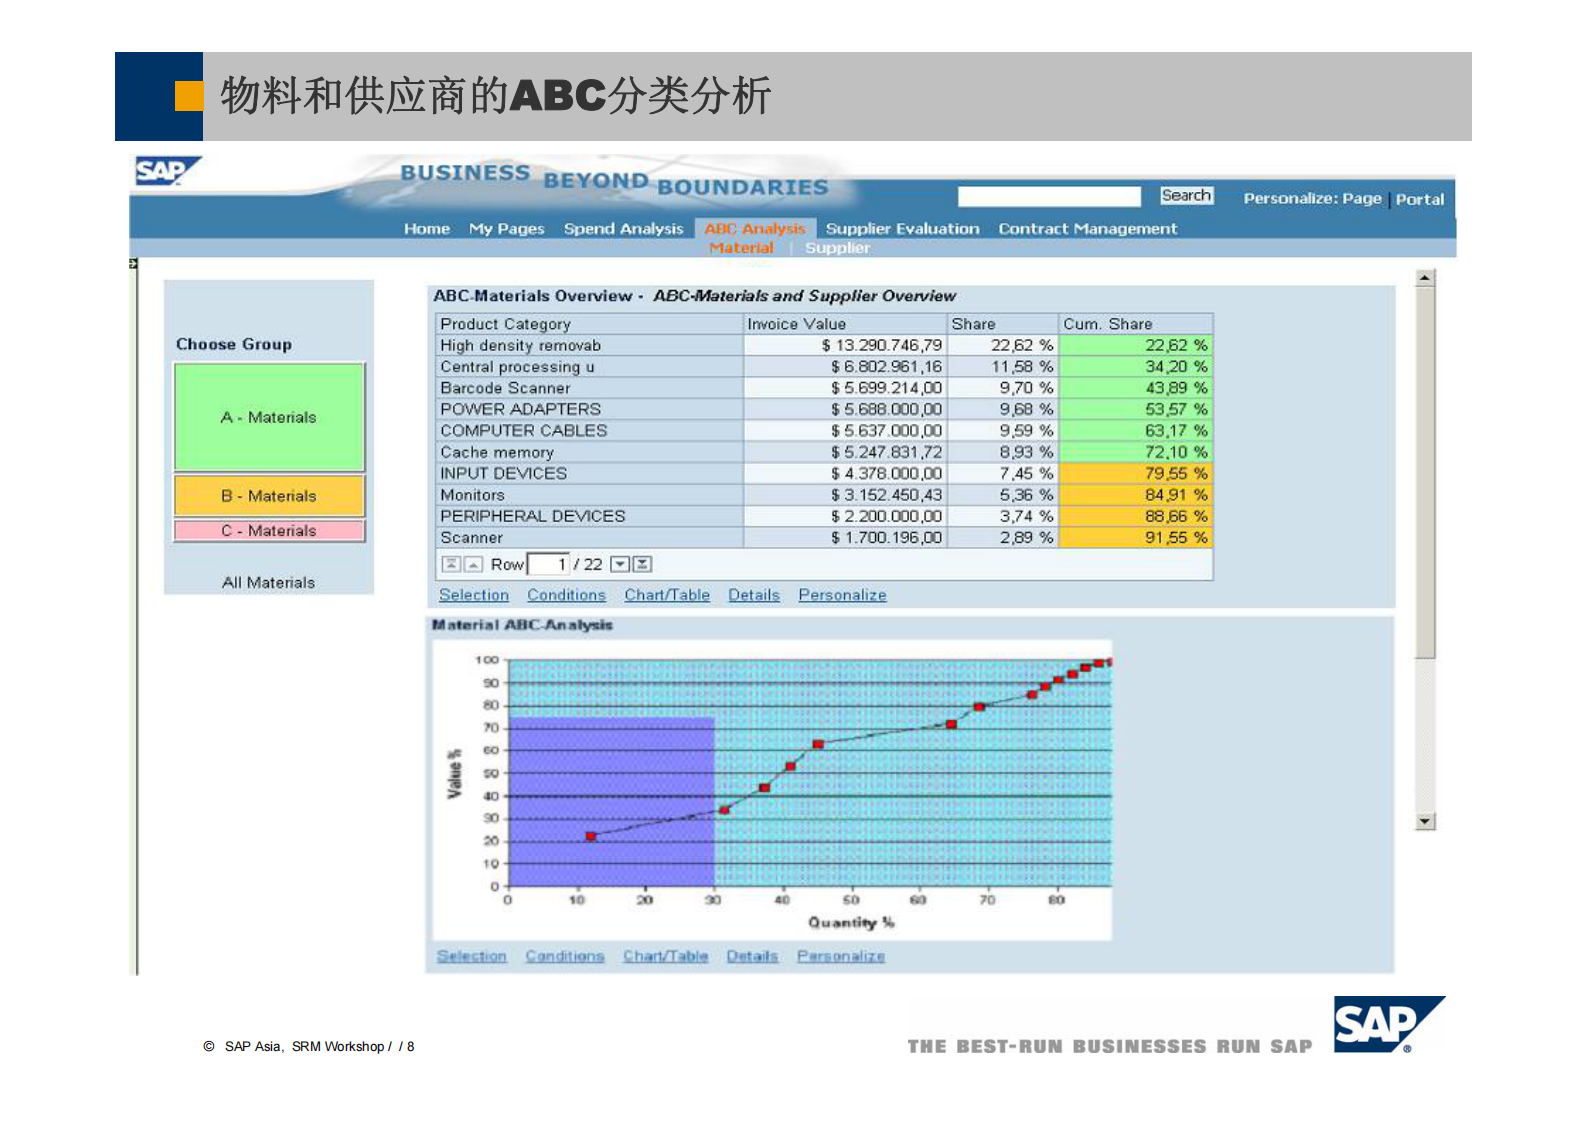This screenshot has height=1122, width=1587.
Task: Open Spend Analysis menu item
Action: pos(623,229)
